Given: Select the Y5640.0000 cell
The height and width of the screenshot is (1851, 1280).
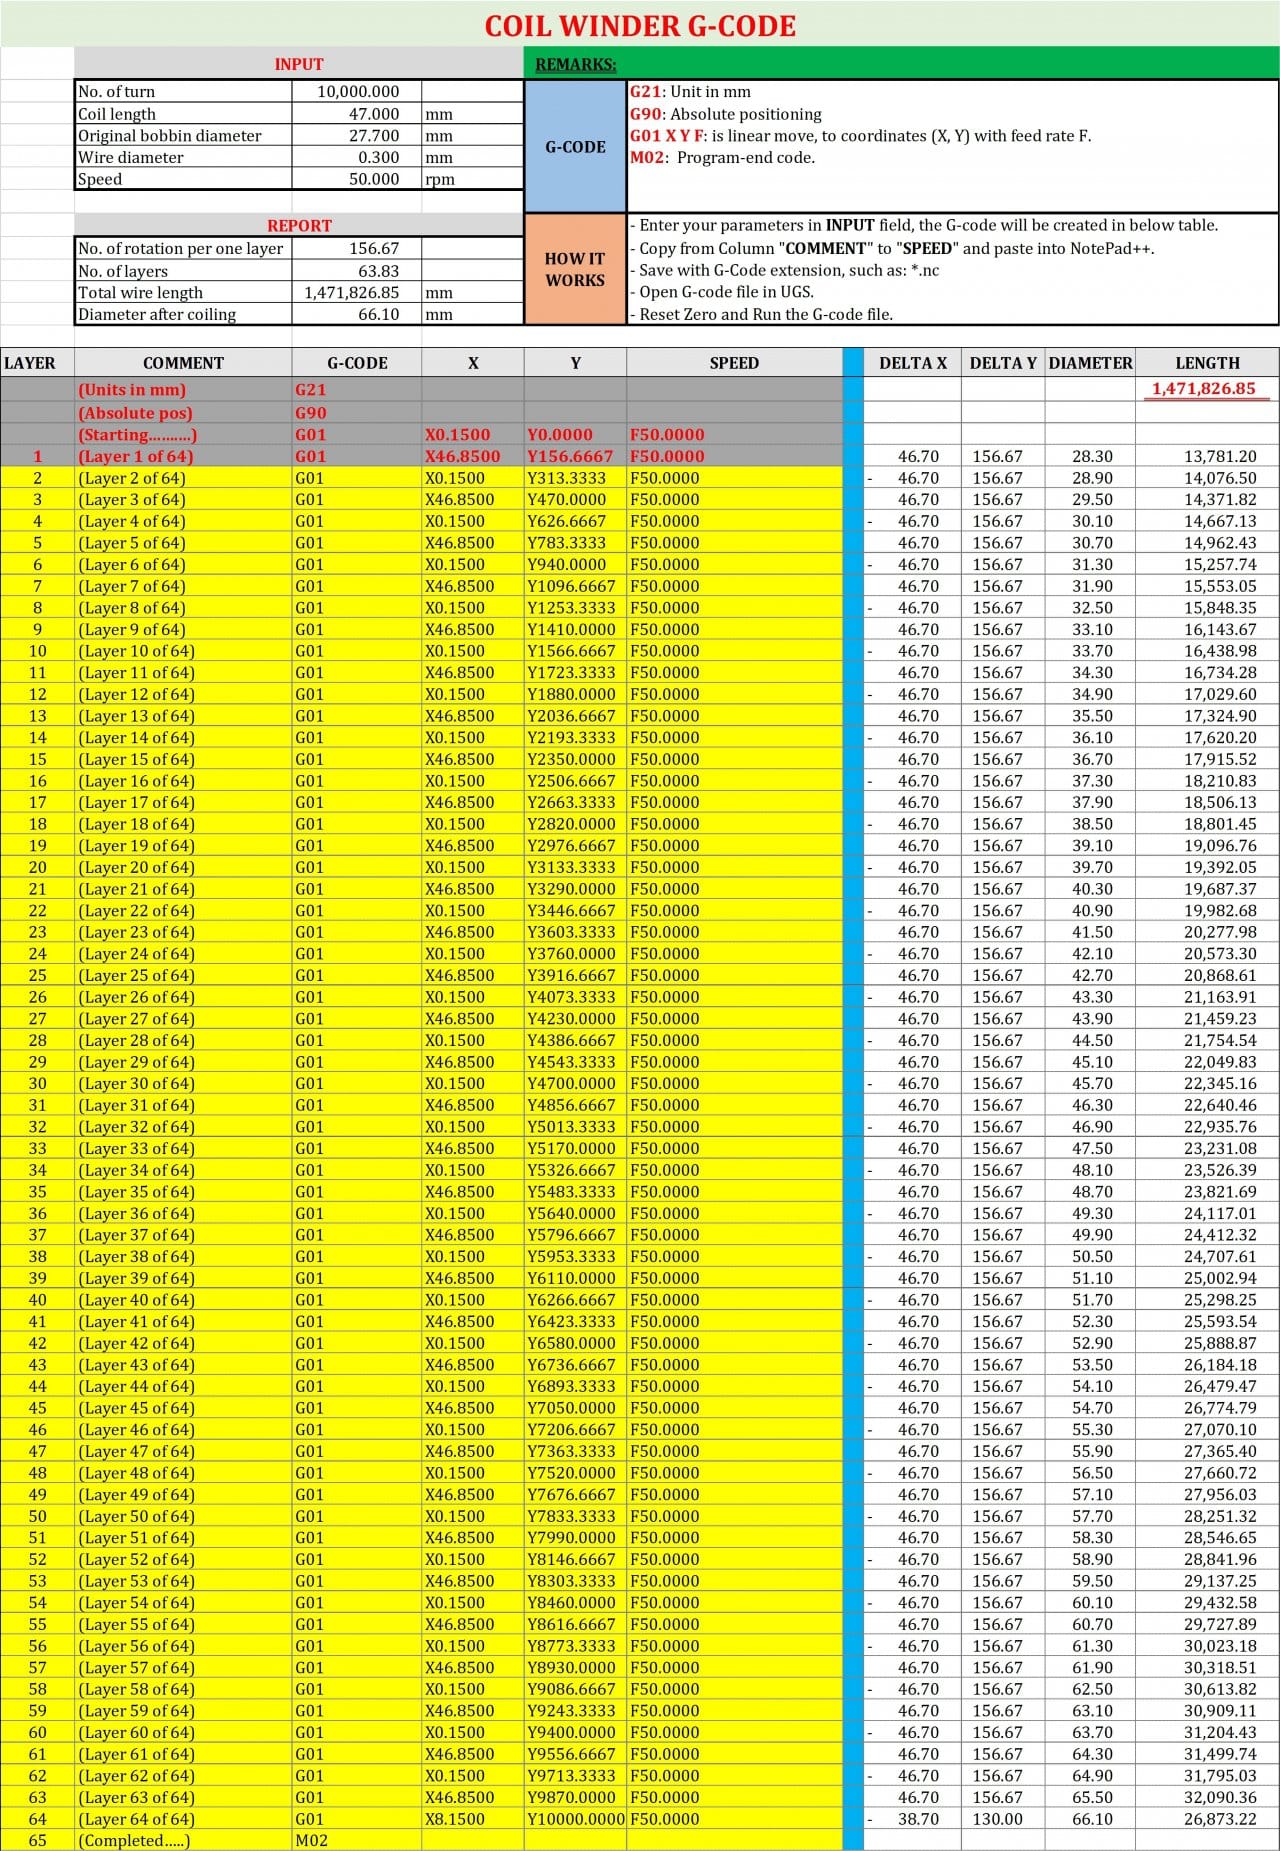Looking at the screenshot, I should point(575,1213).
